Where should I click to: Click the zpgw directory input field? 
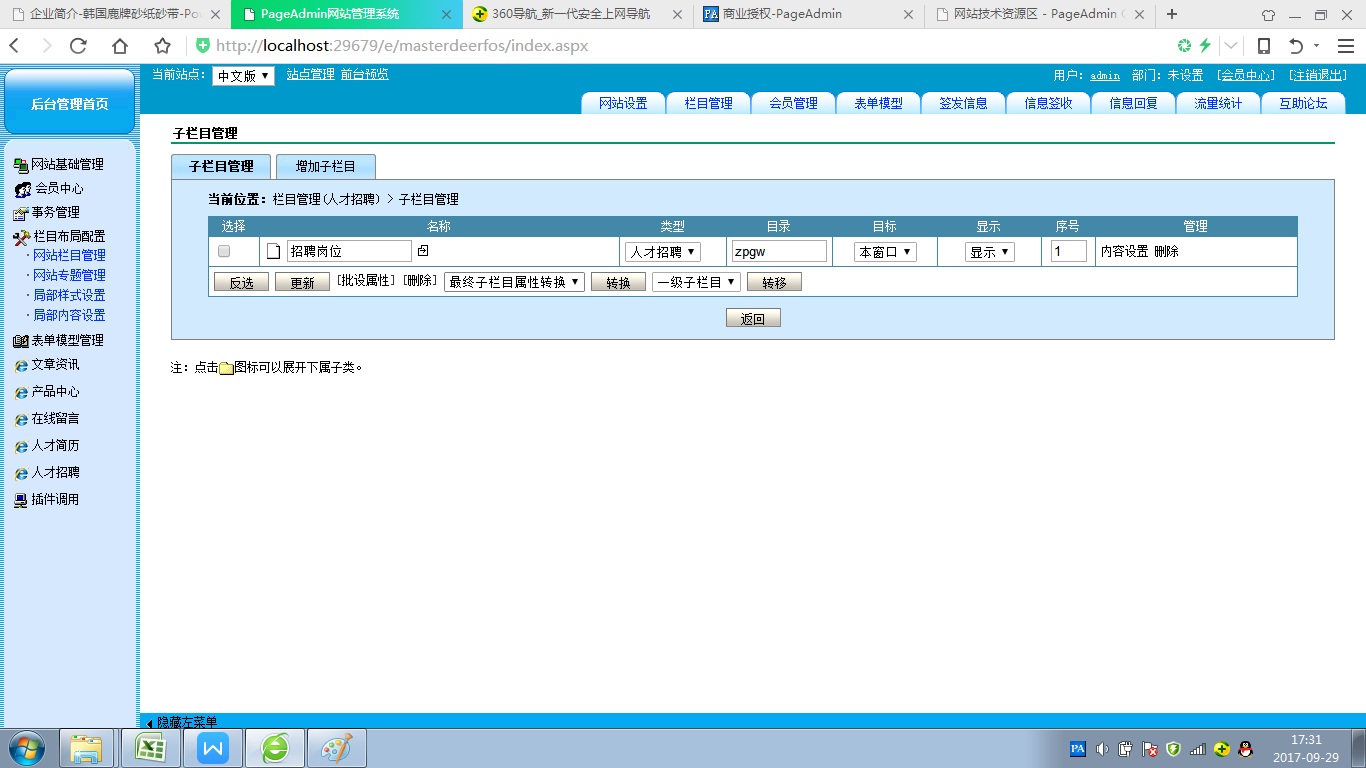pos(779,252)
